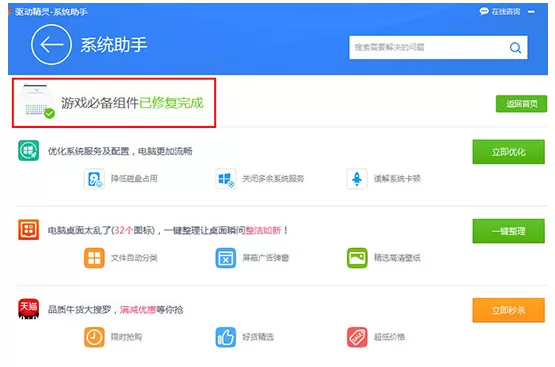Image resolution: width=555 pixels, height=367 pixels.
Task: Click the search problems input field
Action: (438, 47)
